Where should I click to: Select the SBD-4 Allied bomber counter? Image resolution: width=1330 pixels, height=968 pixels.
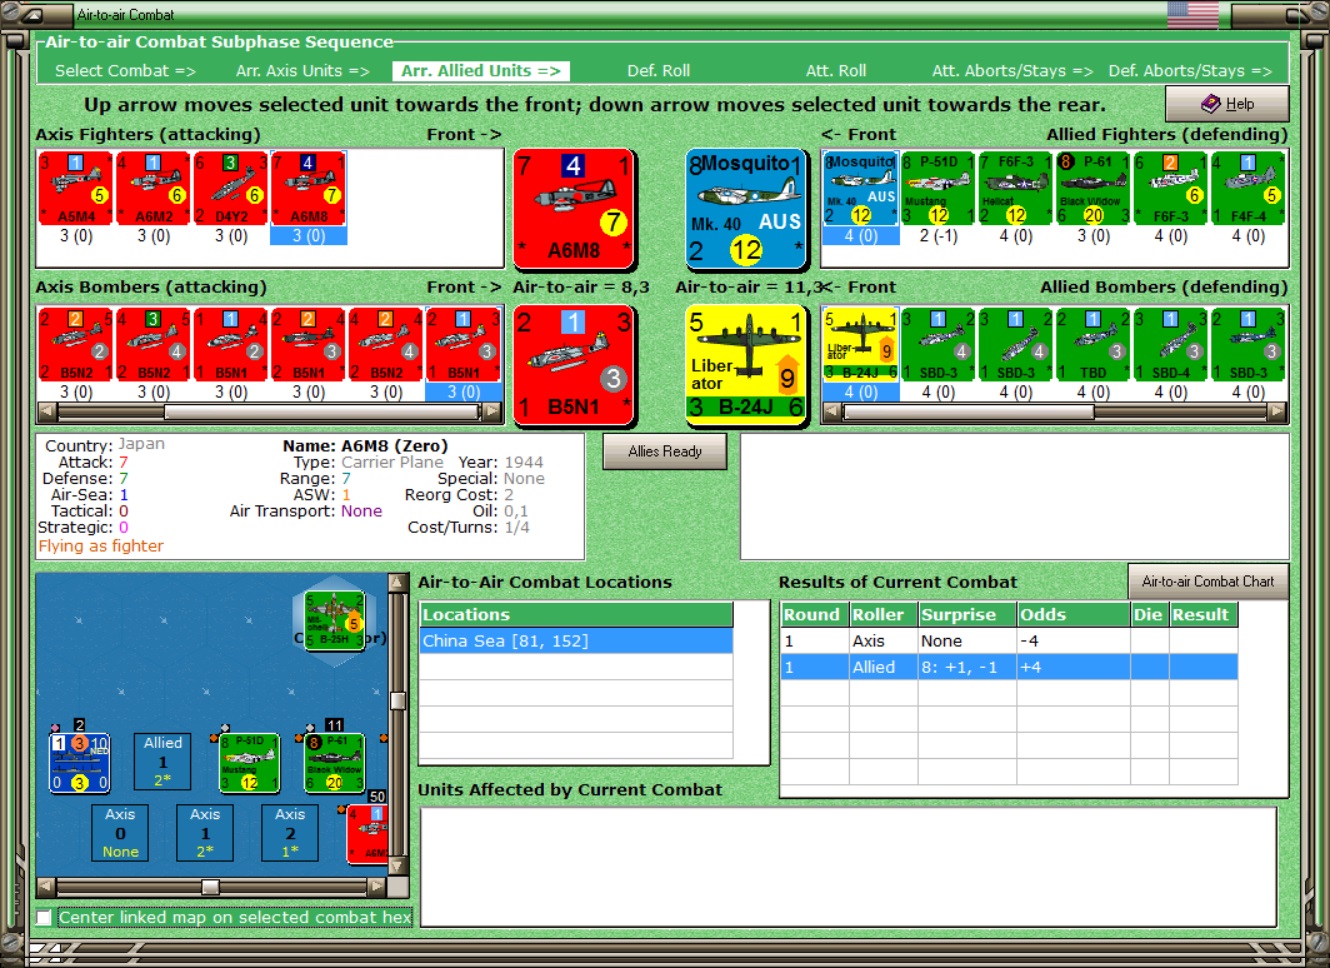coord(1171,344)
